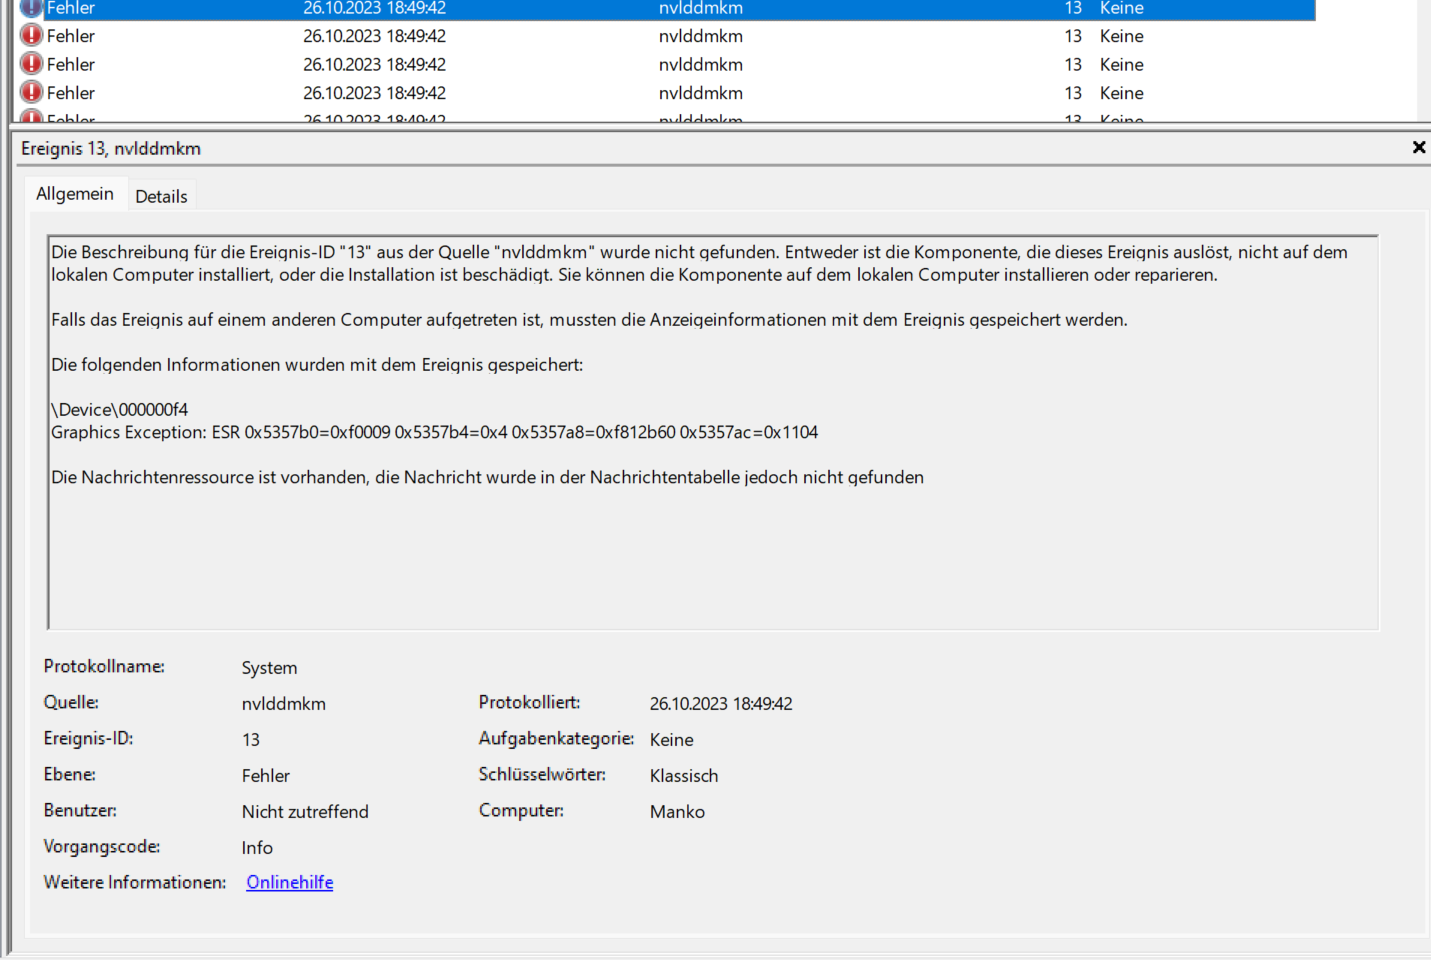Close the Ereignis 13 details pane

pyautogui.click(x=1418, y=147)
